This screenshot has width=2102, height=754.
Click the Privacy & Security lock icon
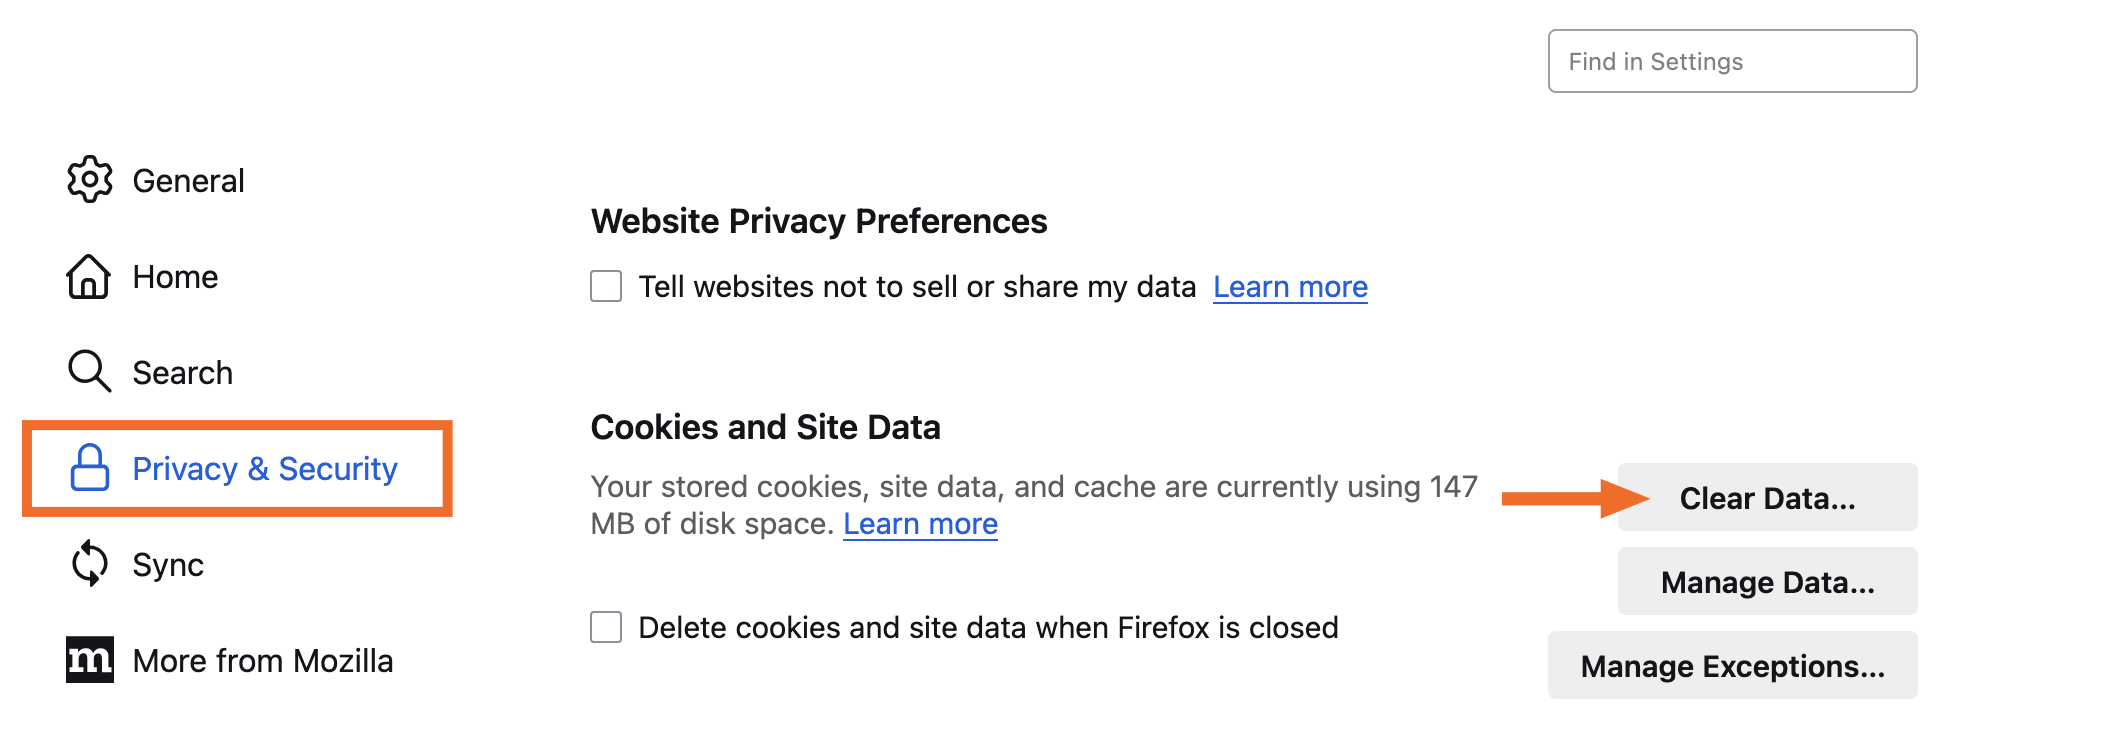(x=90, y=468)
